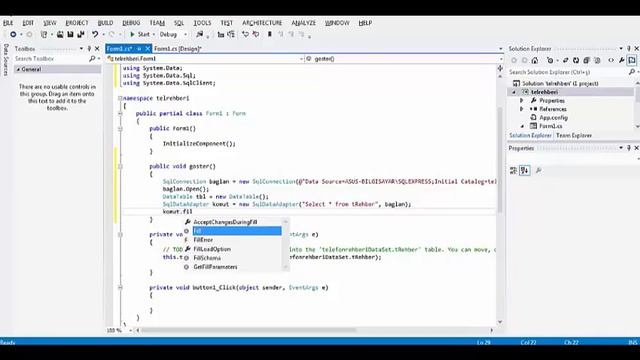Open the FILE menu

pyautogui.click(x=8, y=23)
